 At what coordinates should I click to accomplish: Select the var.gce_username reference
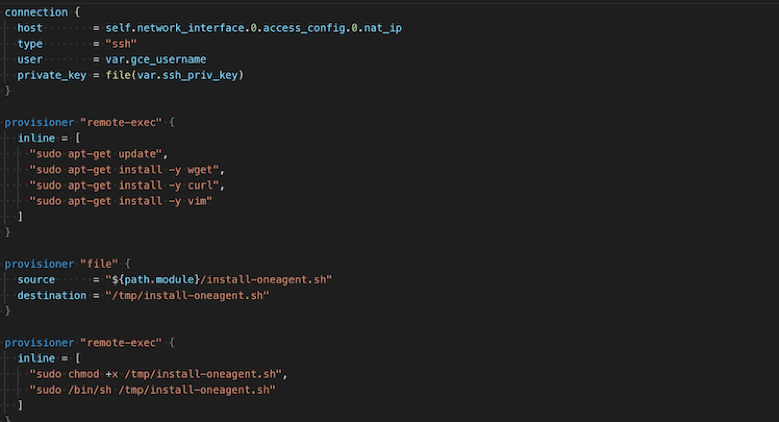[156, 60]
